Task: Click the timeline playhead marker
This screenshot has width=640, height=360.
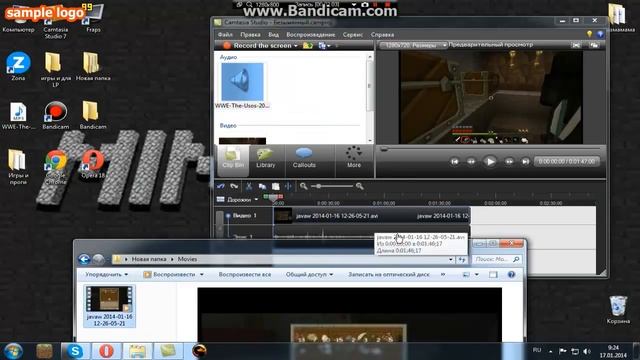Action: [273, 198]
